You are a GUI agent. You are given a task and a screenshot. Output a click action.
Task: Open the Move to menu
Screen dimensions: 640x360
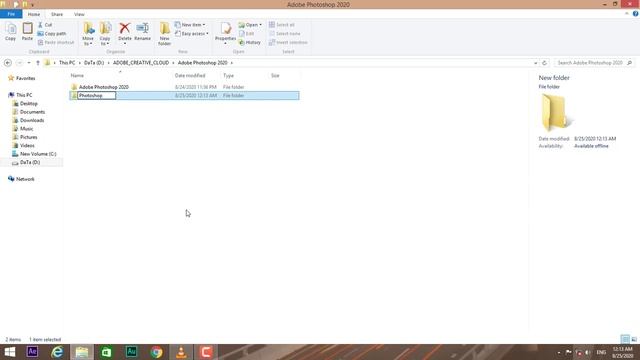click(x=88, y=34)
